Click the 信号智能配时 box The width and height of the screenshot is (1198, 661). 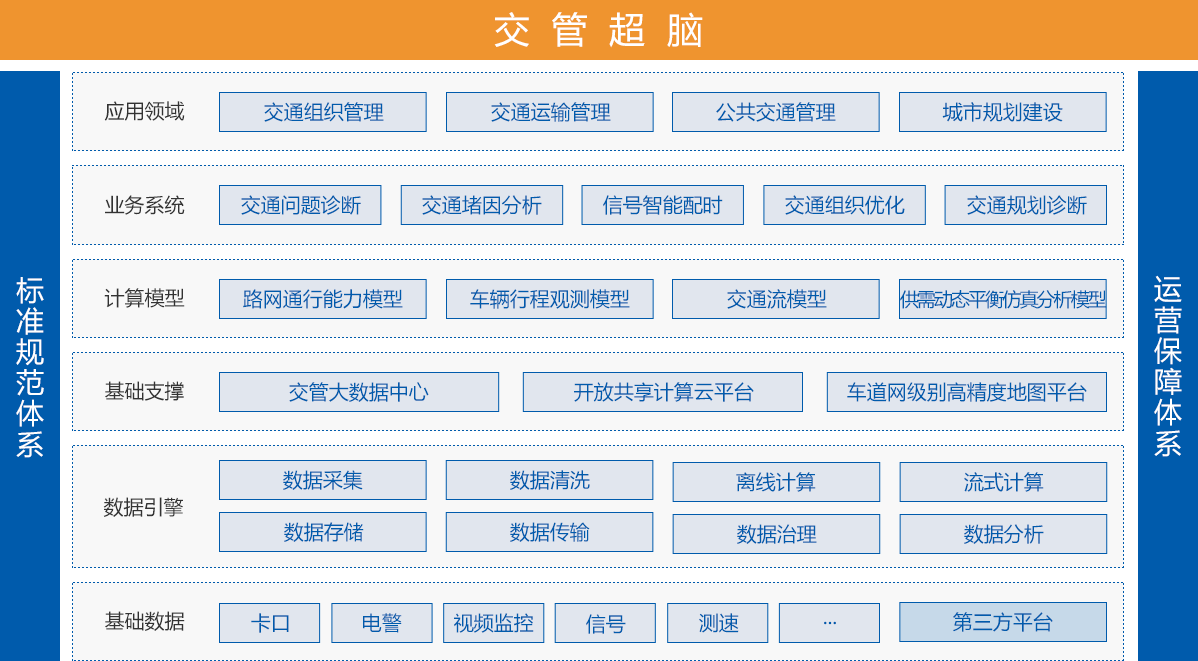[662, 205]
